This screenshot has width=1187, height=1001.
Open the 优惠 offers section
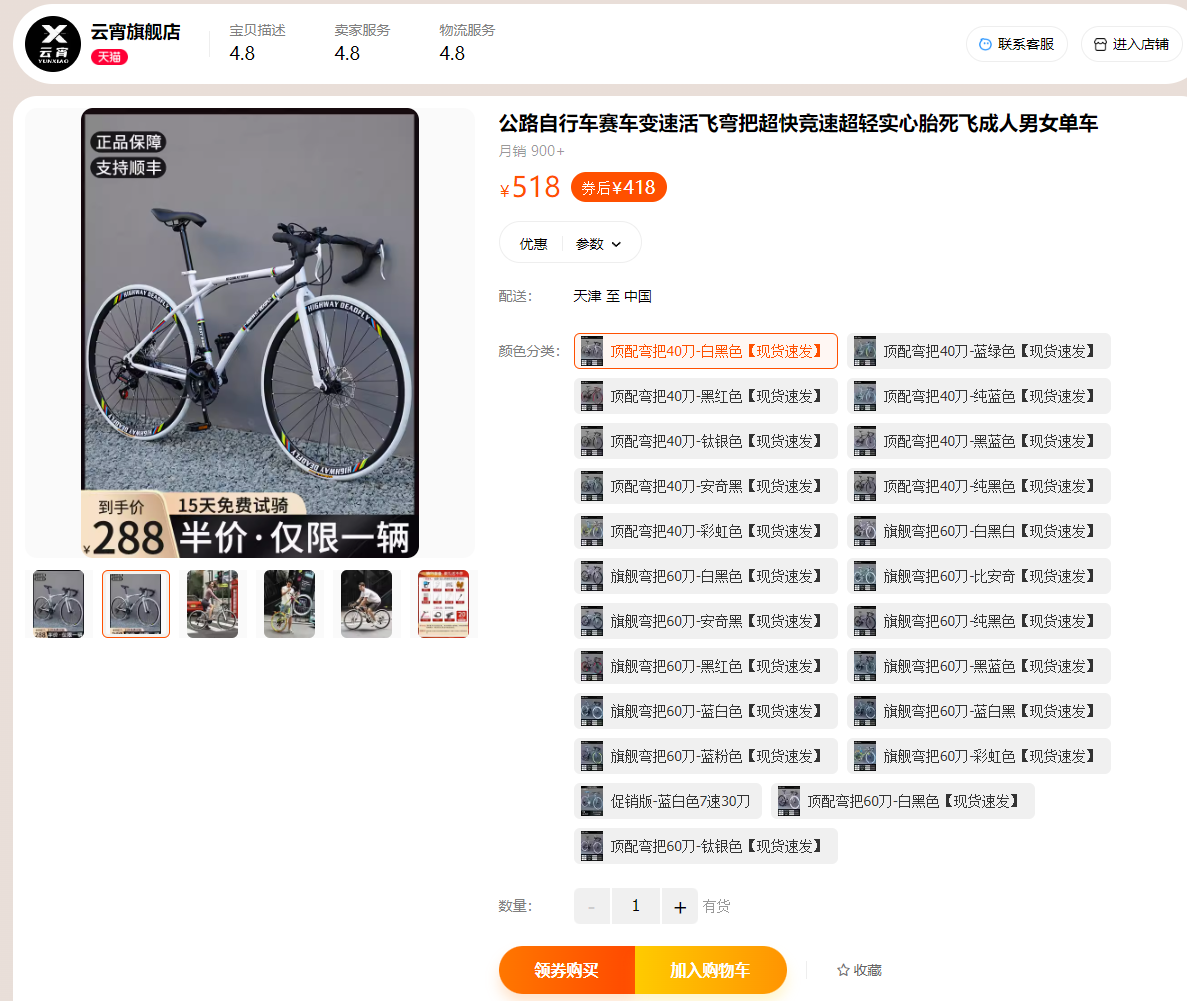pos(533,244)
